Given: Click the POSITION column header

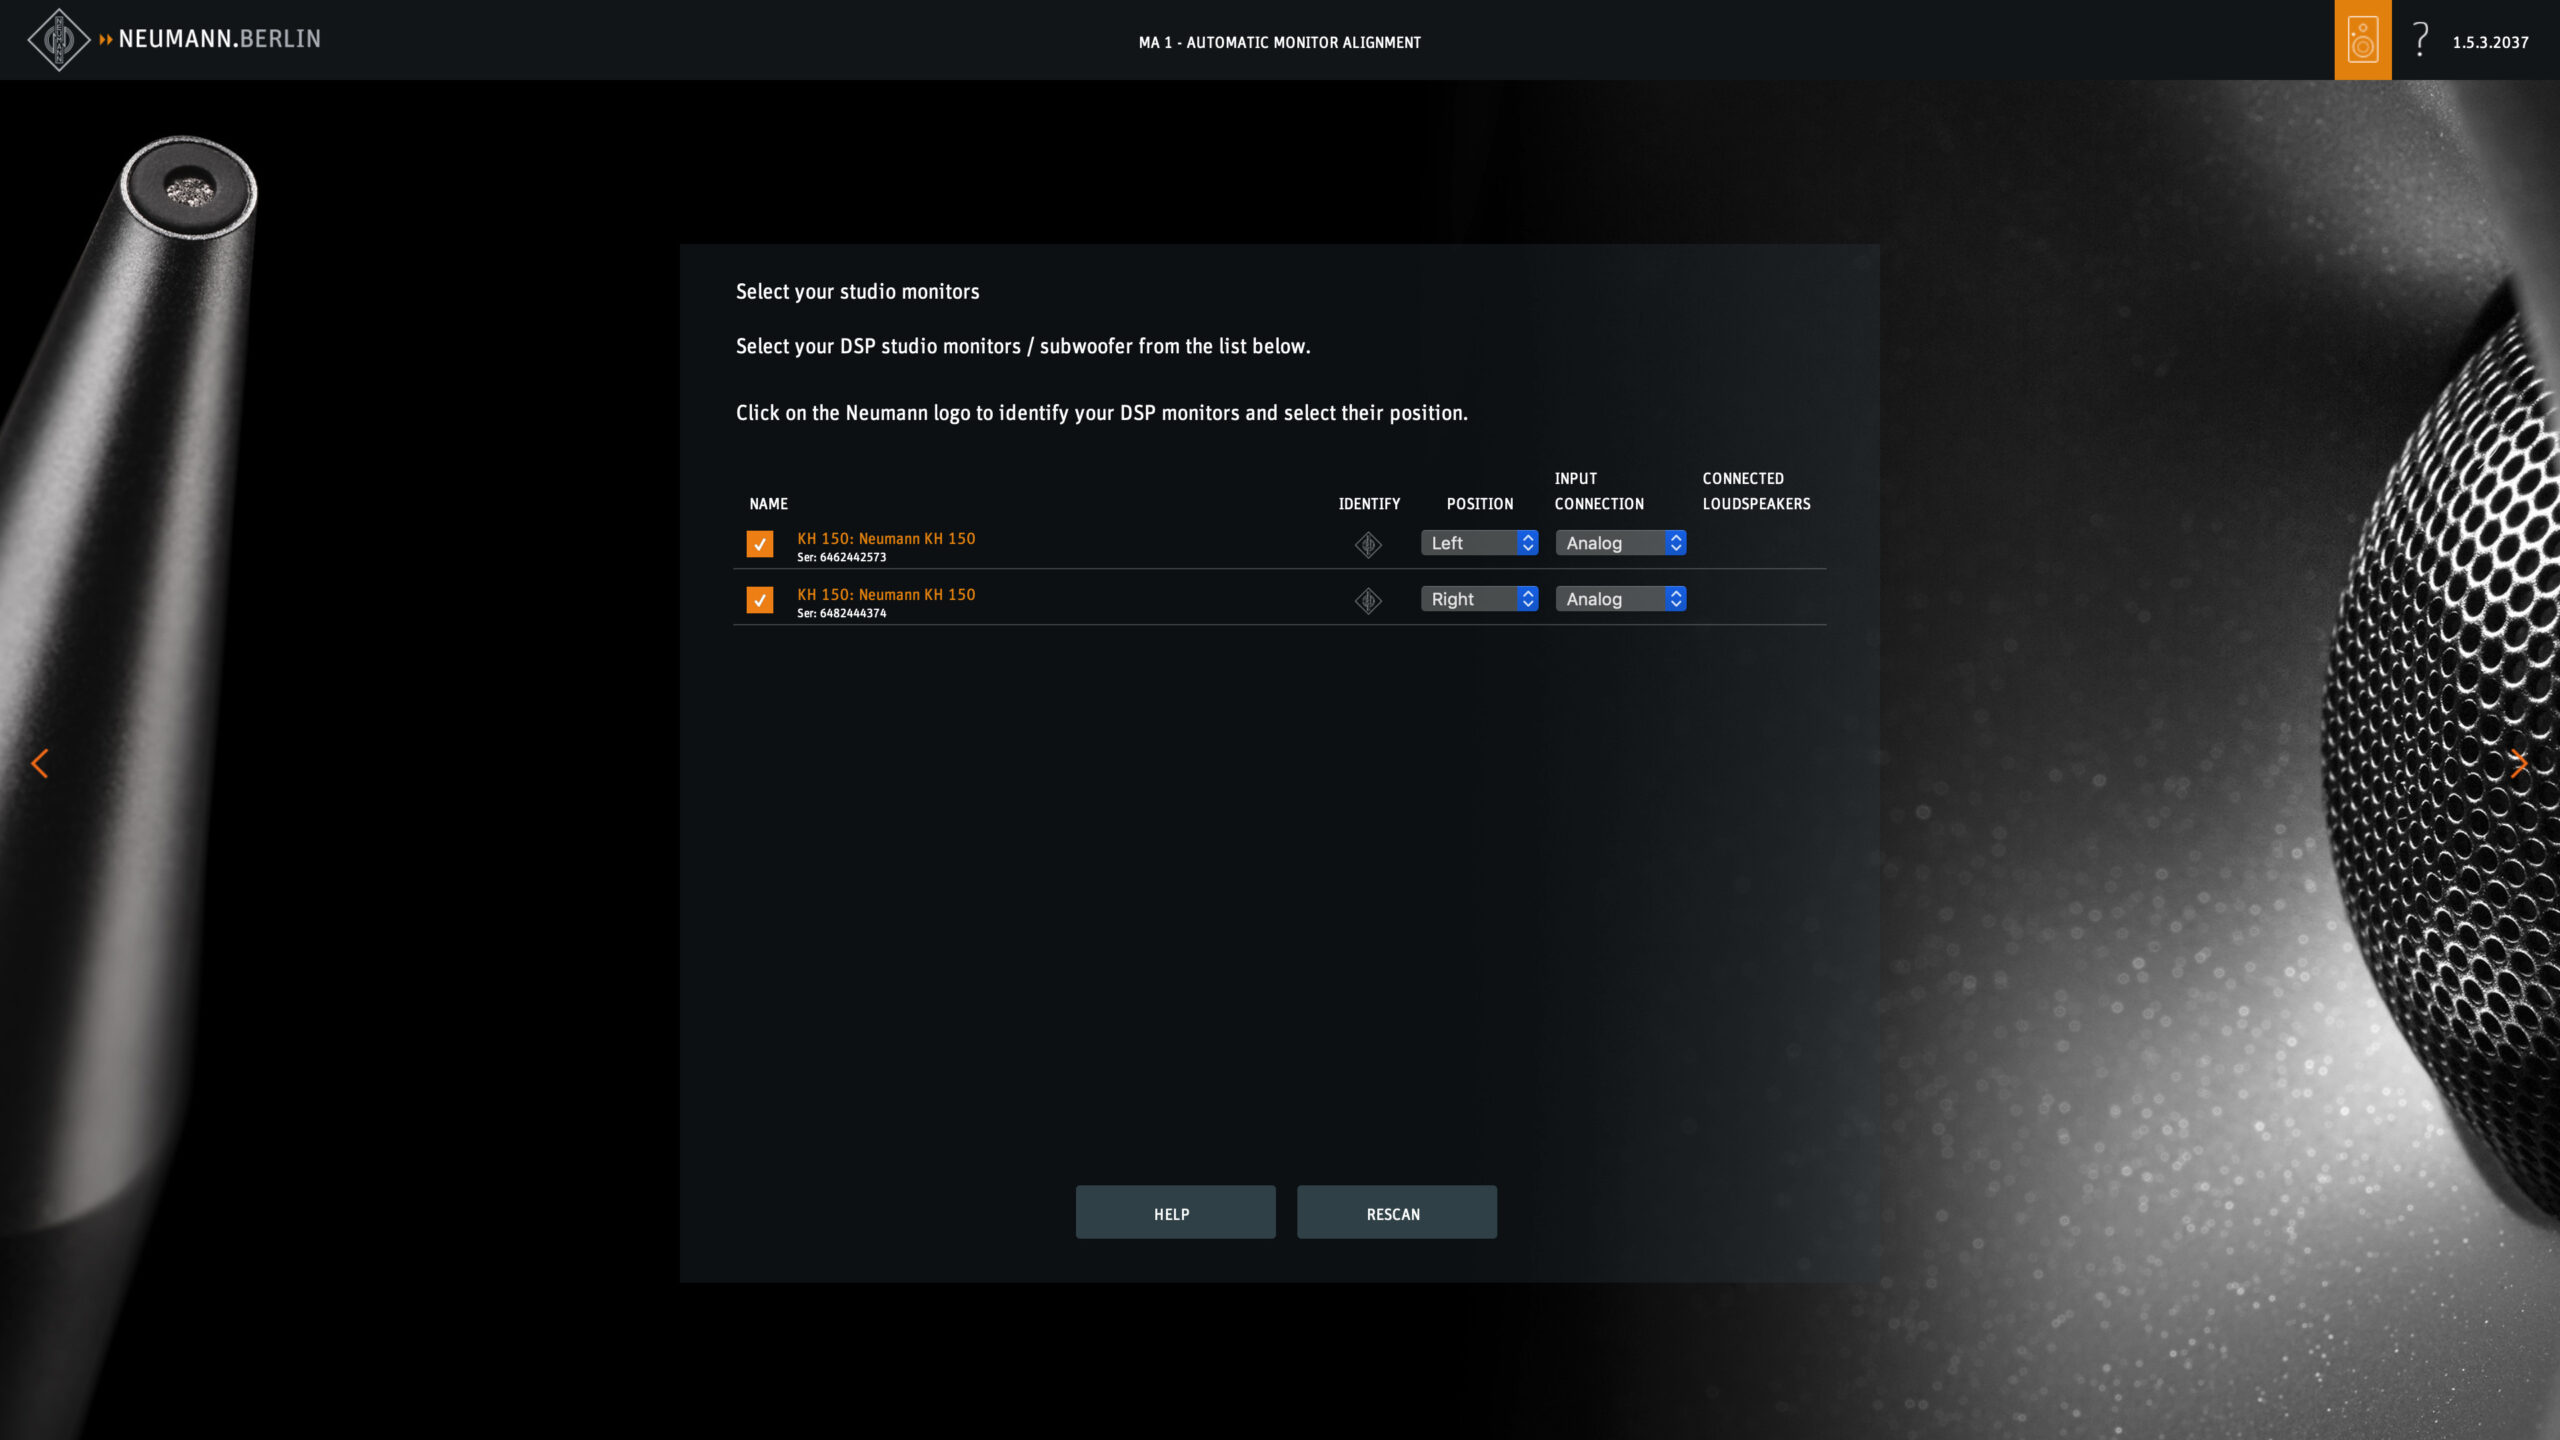Looking at the screenshot, I should 1480,504.
